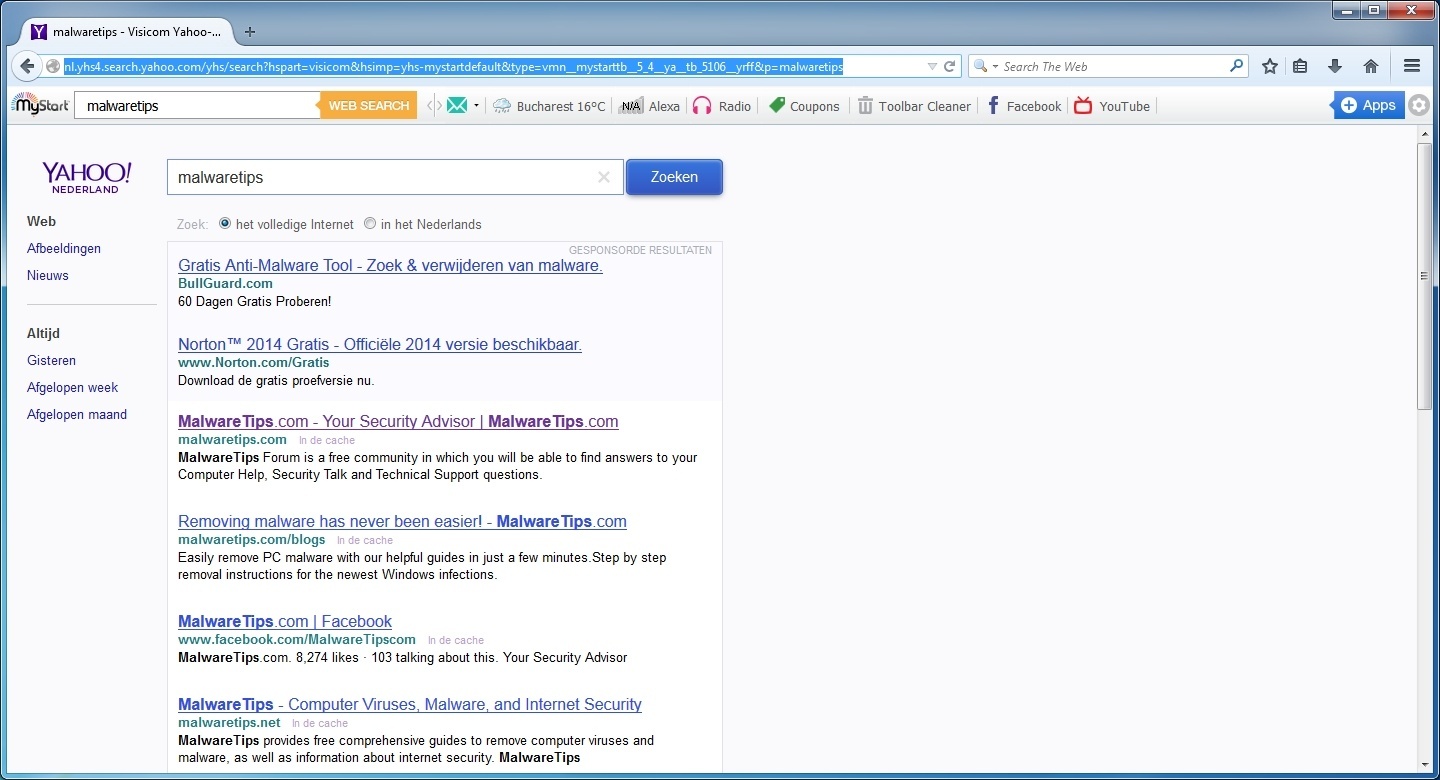Viewport: 1440px width, 780px height.
Task: Launch Toolbar Cleaner from MyStart toolbar
Action: tap(914, 106)
